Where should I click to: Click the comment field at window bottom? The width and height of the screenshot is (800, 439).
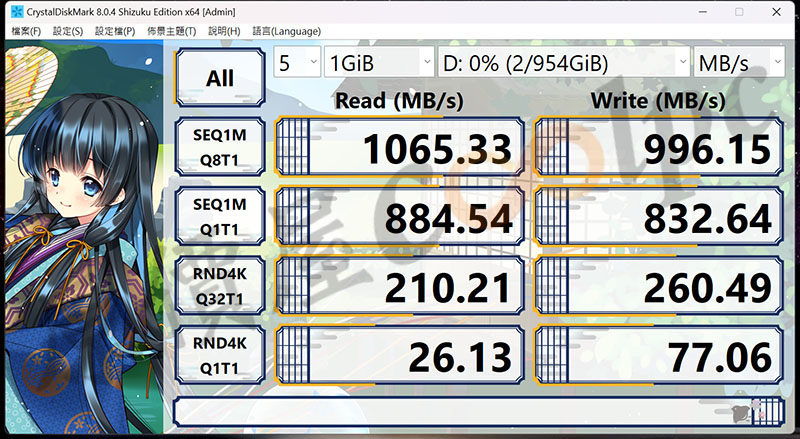click(x=479, y=411)
